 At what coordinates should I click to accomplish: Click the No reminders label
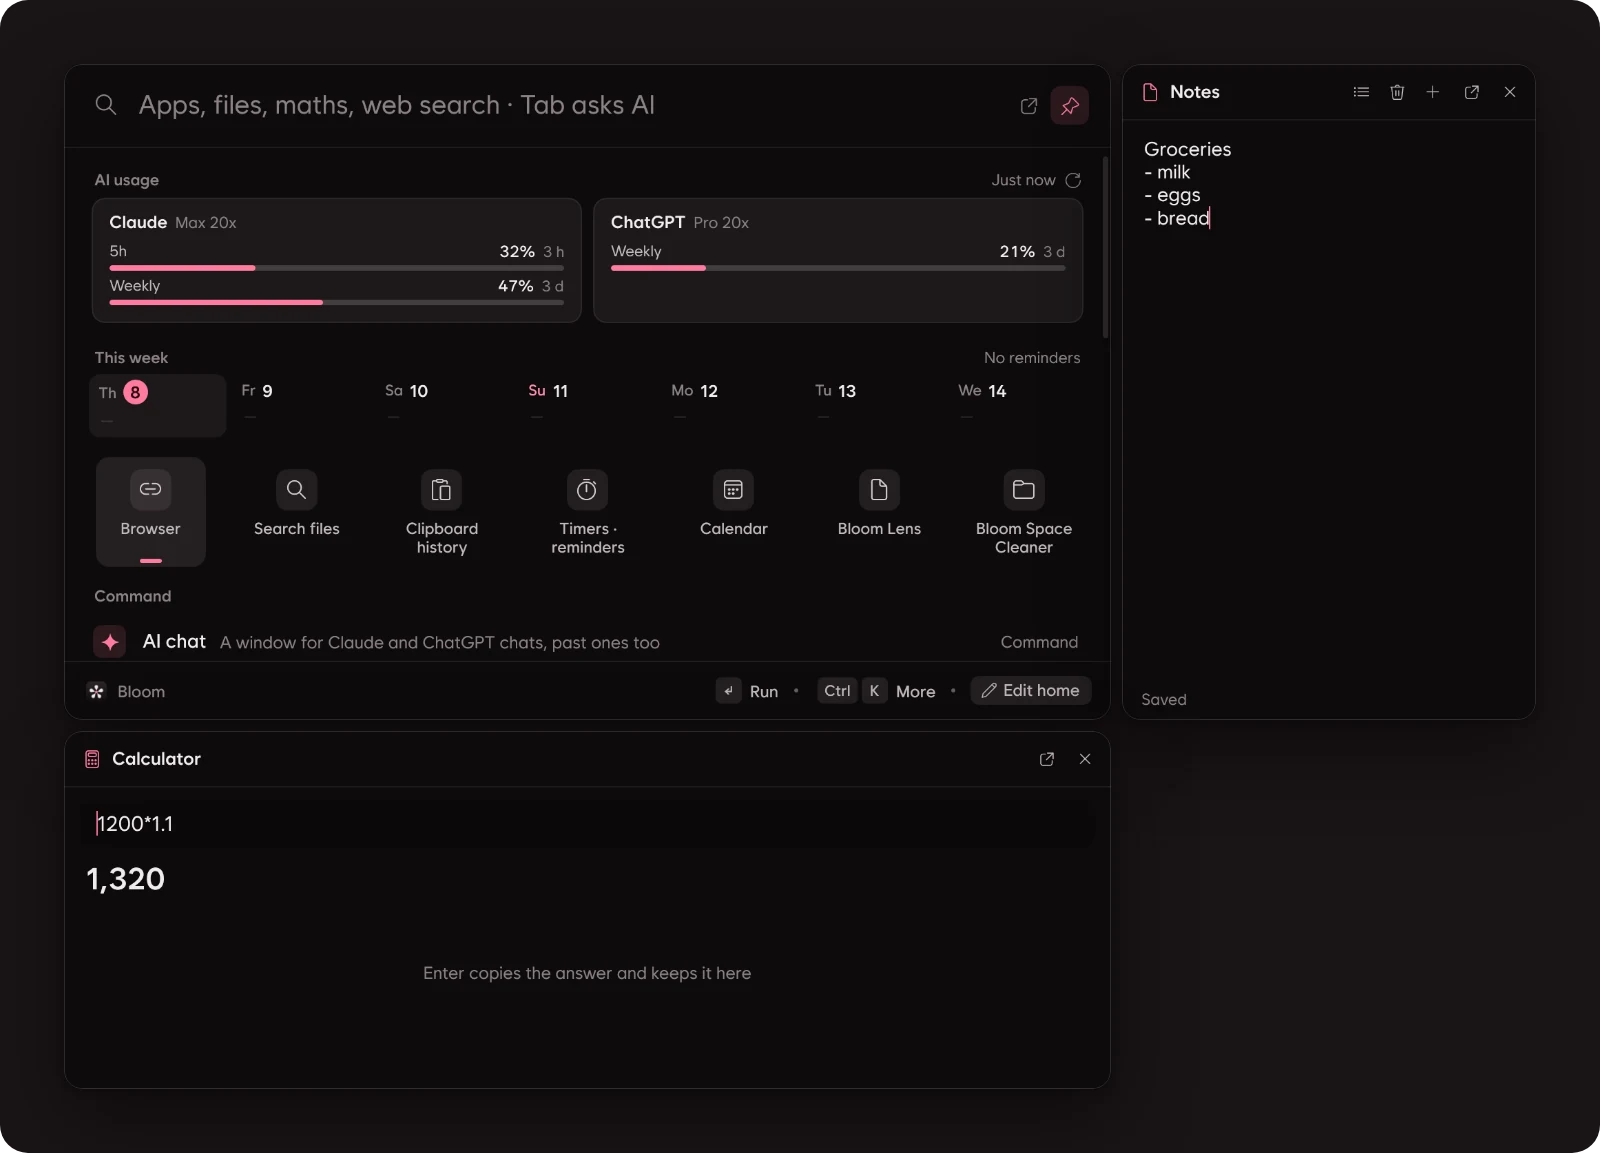coord(1032,358)
